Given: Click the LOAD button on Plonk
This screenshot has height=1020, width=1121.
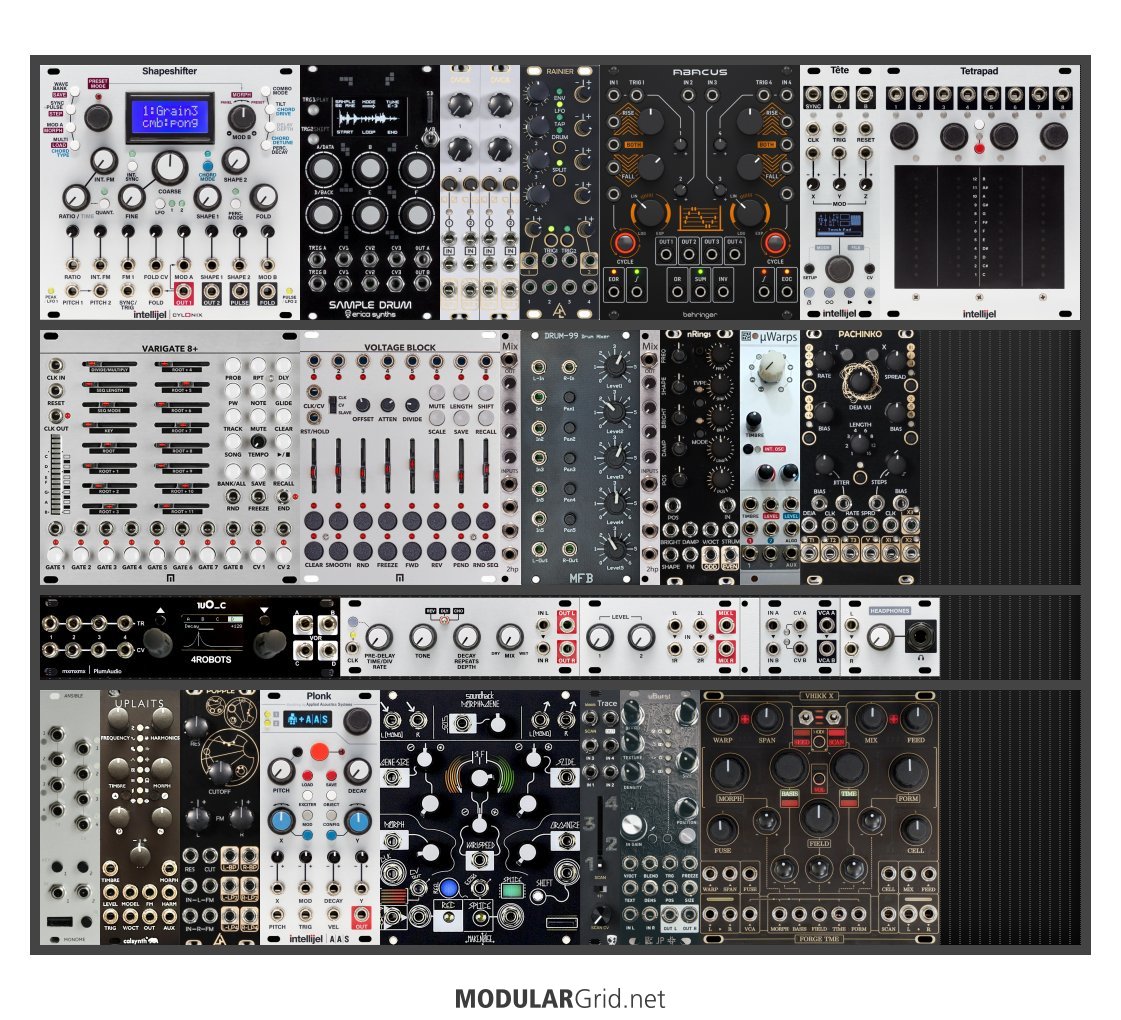Looking at the screenshot, I should click(307, 776).
